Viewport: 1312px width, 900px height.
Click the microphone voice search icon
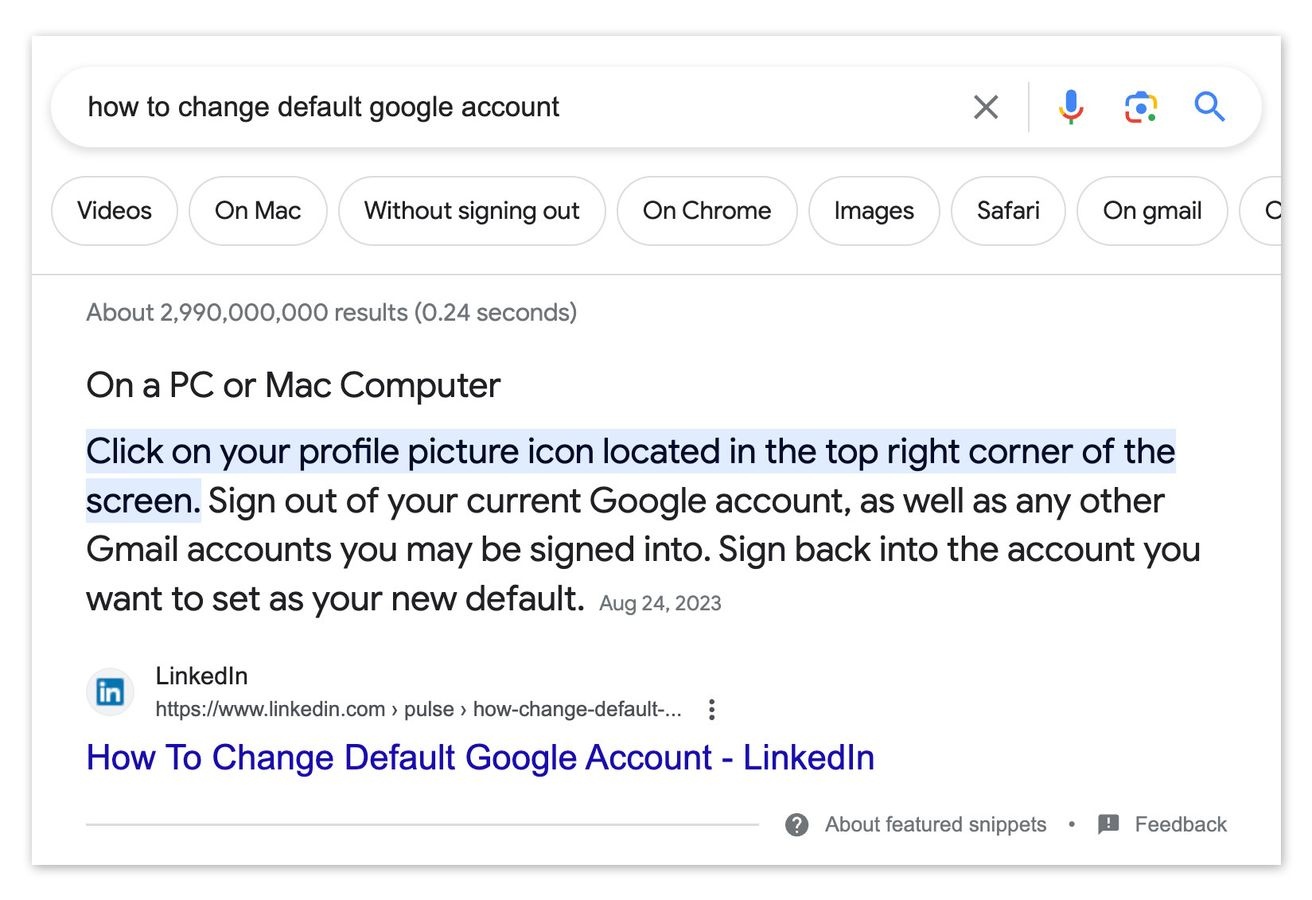1070,106
